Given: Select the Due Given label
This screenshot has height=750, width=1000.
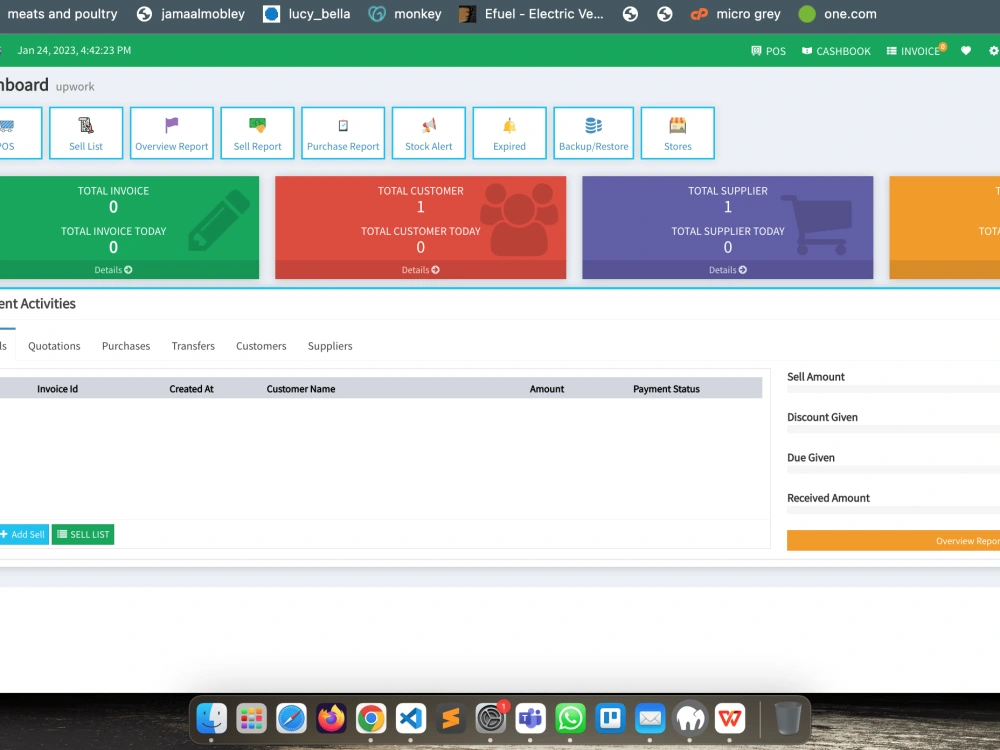Looking at the screenshot, I should point(811,457).
